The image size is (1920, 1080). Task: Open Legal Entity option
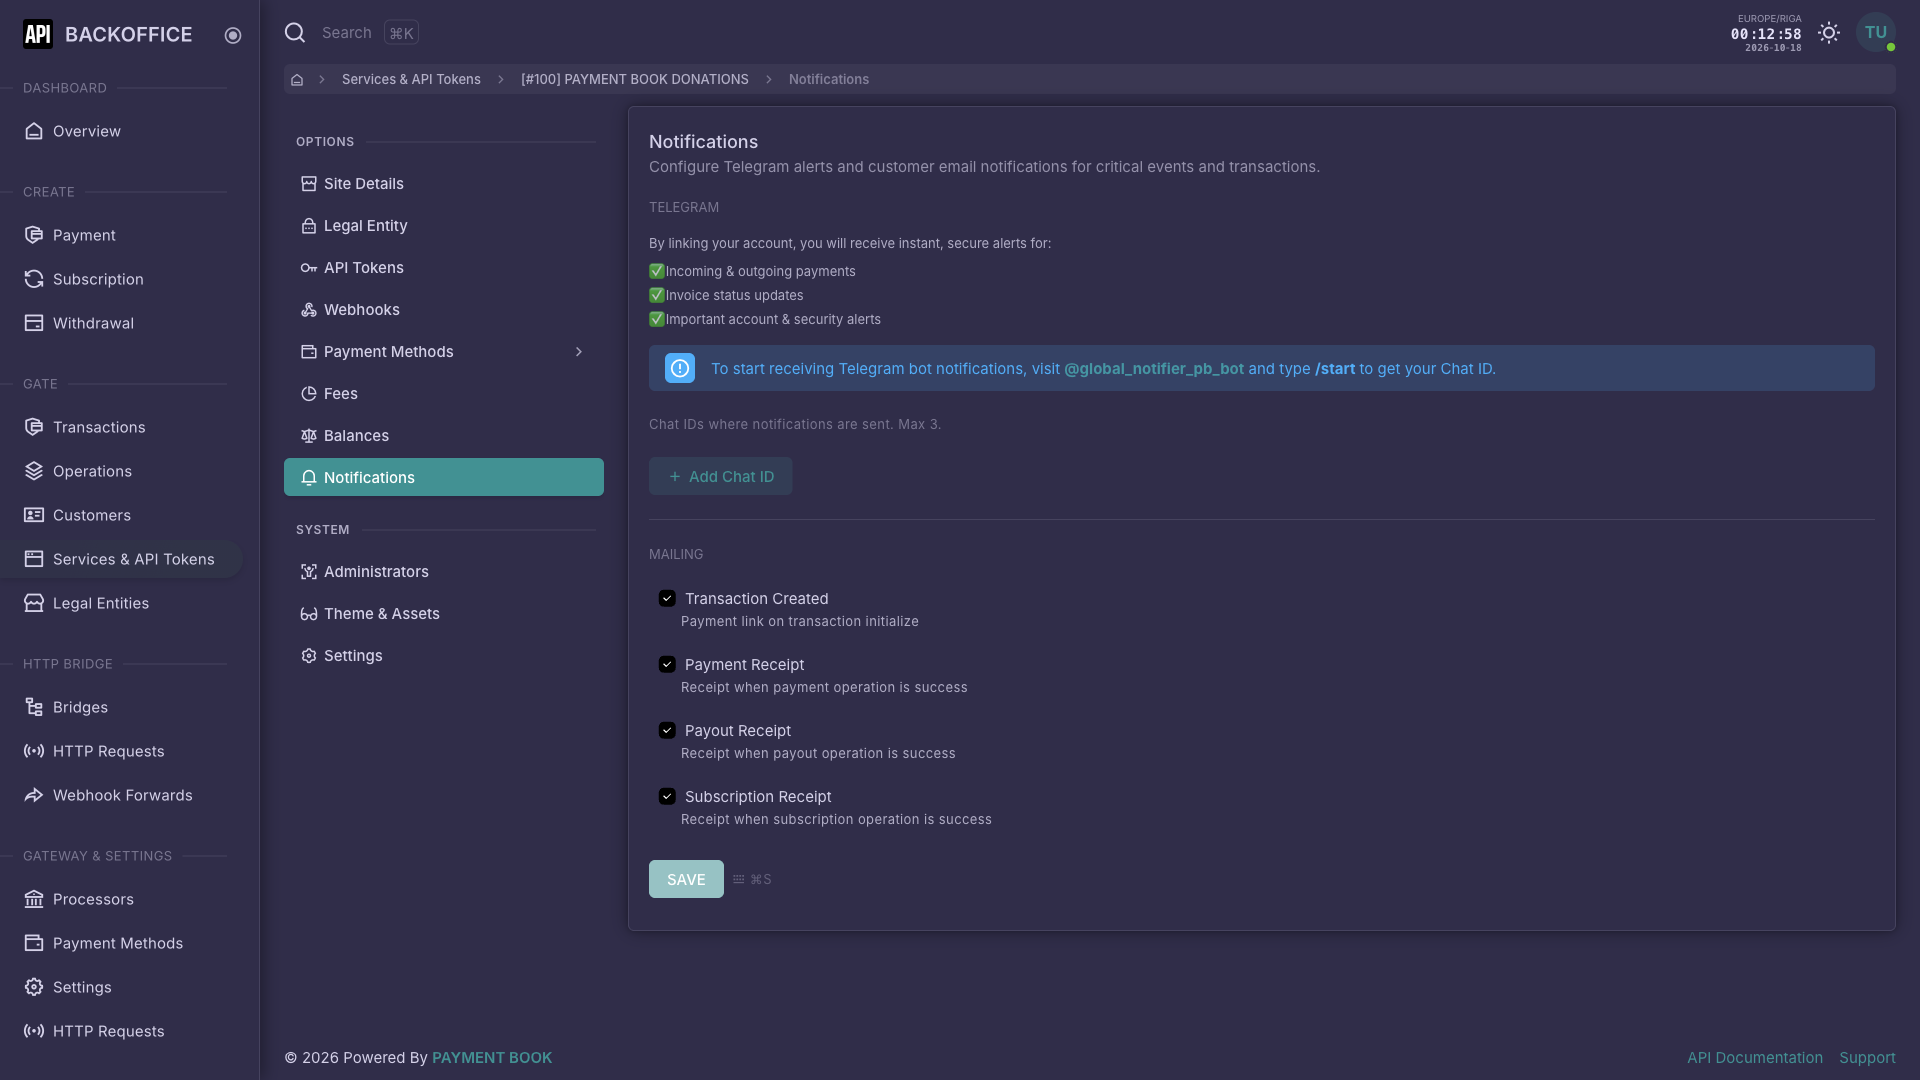[x=444, y=226]
